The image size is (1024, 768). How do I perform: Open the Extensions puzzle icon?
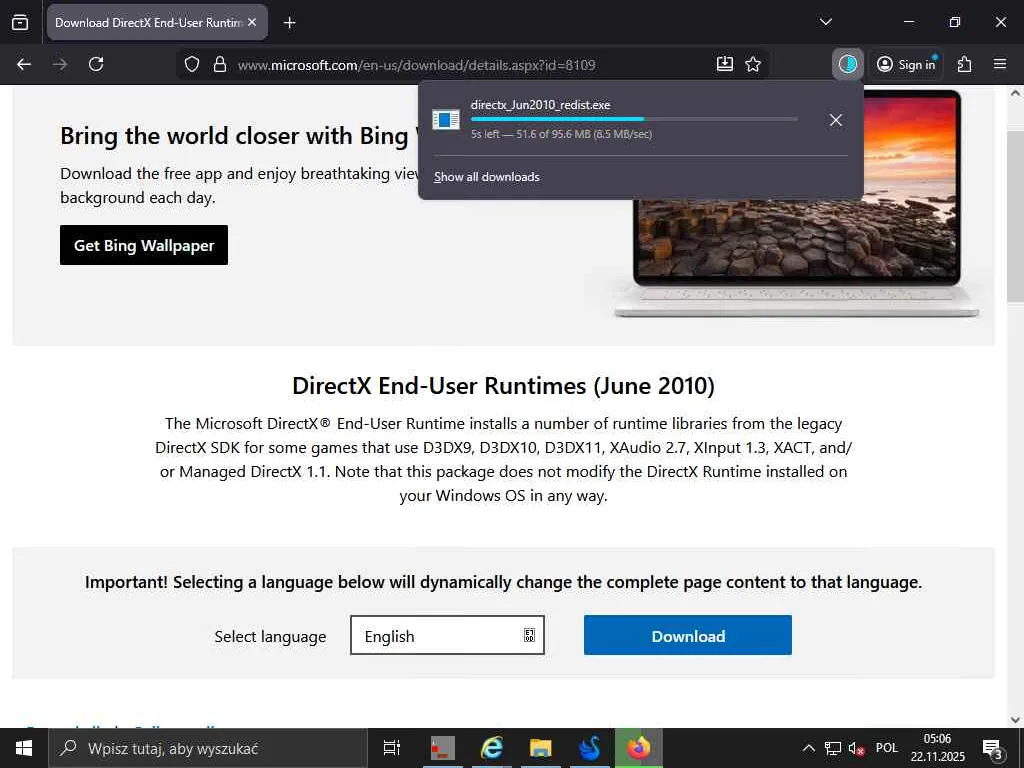pyautogui.click(x=965, y=64)
